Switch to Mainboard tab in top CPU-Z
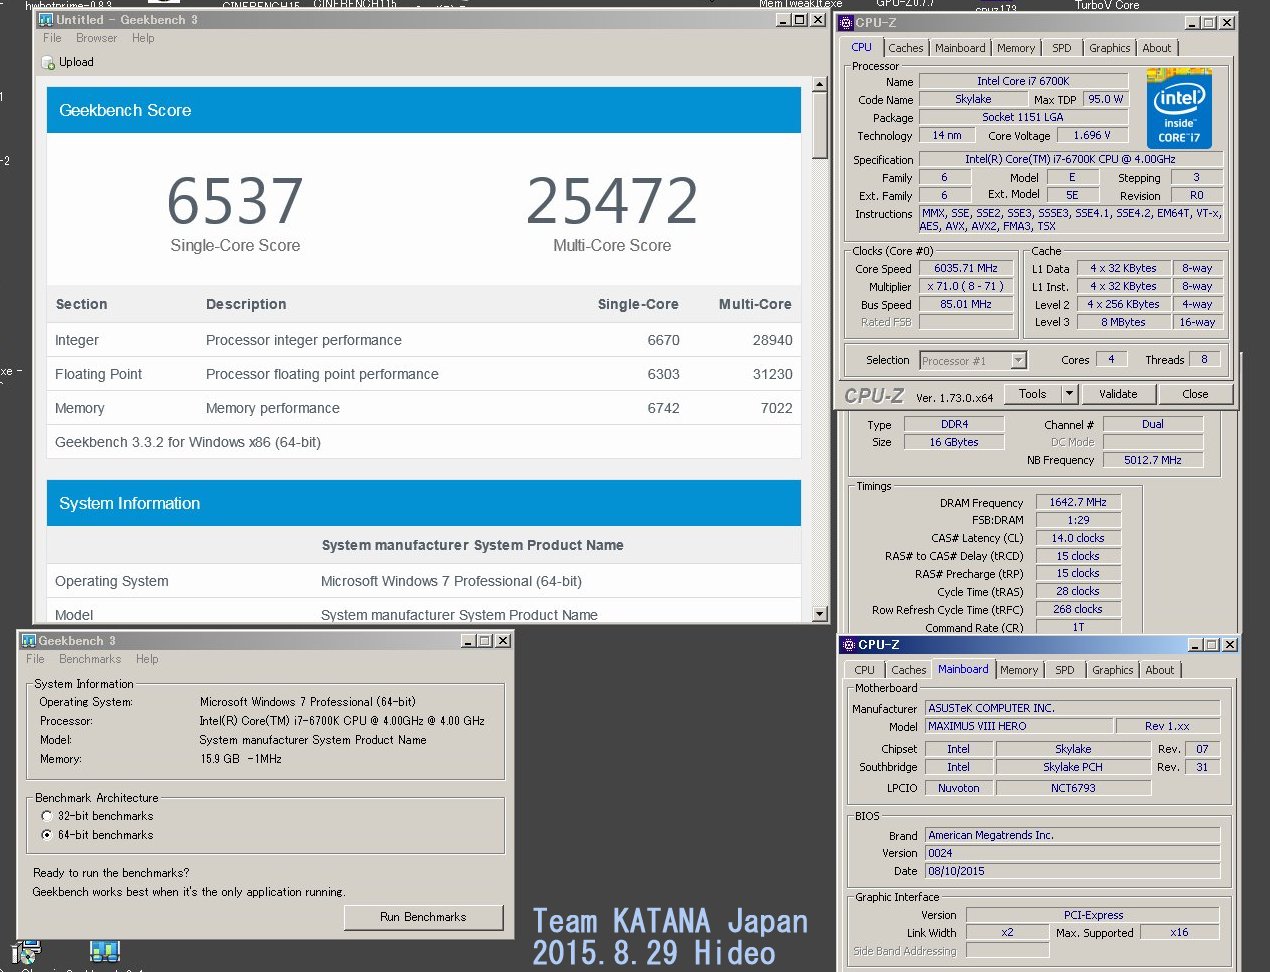1270x972 pixels. (x=960, y=48)
